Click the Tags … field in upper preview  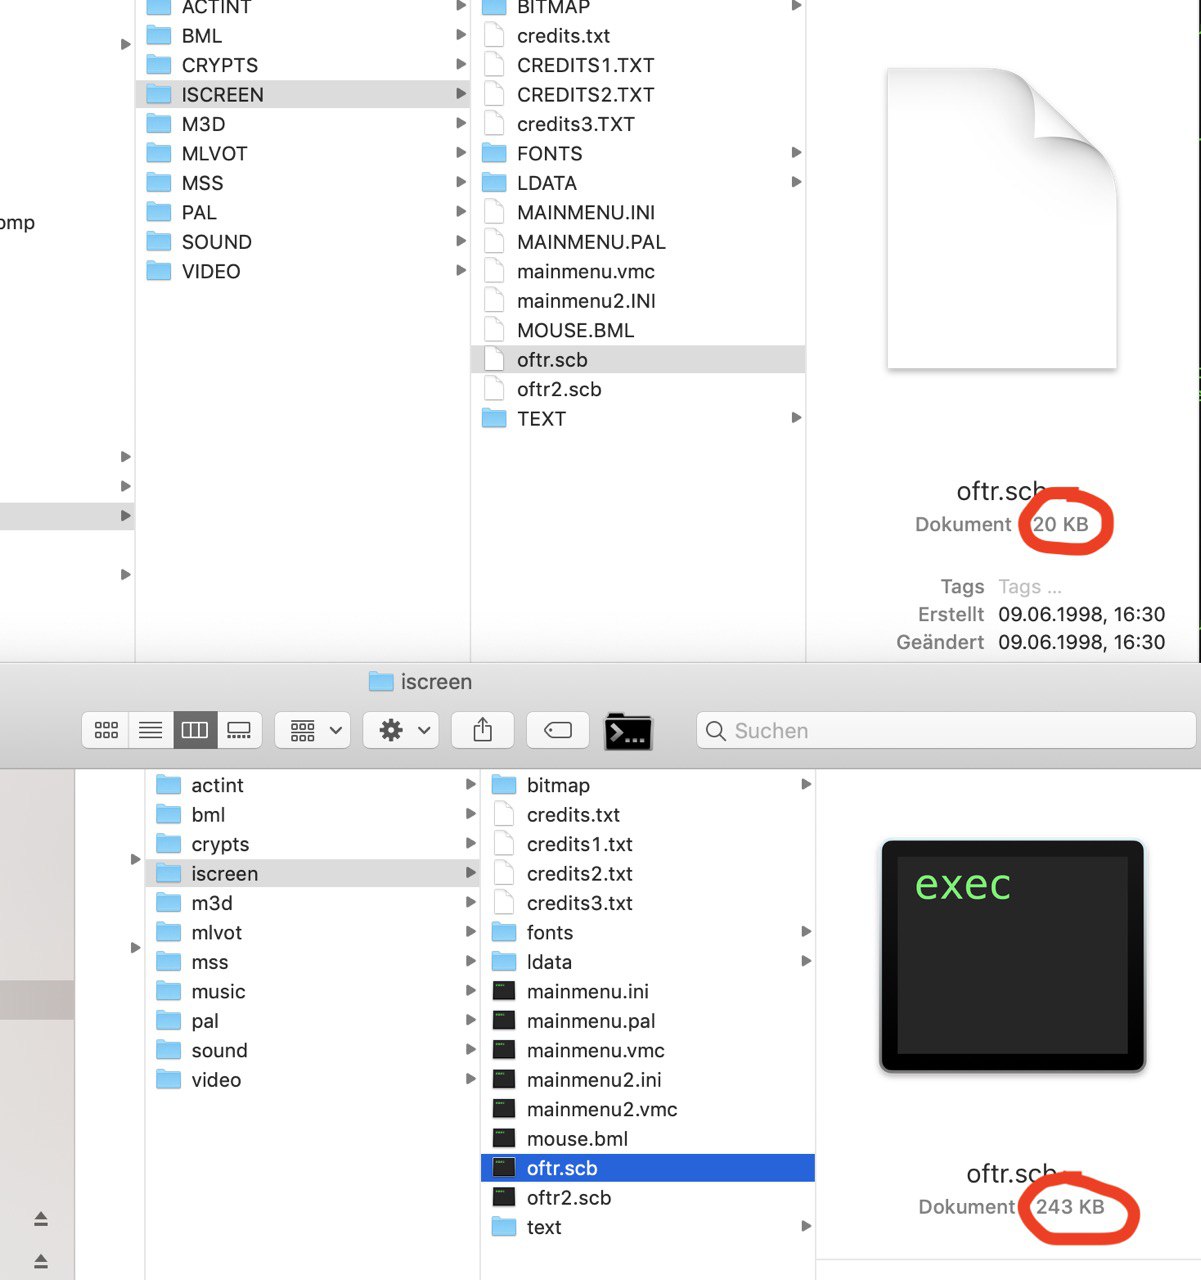point(1030,587)
